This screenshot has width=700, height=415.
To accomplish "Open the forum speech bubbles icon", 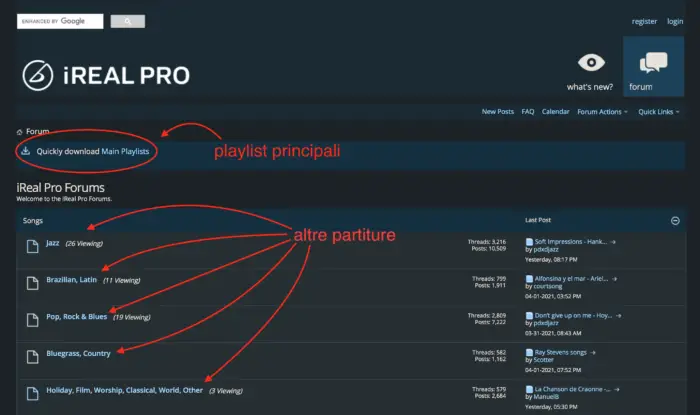I will click(x=654, y=62).
